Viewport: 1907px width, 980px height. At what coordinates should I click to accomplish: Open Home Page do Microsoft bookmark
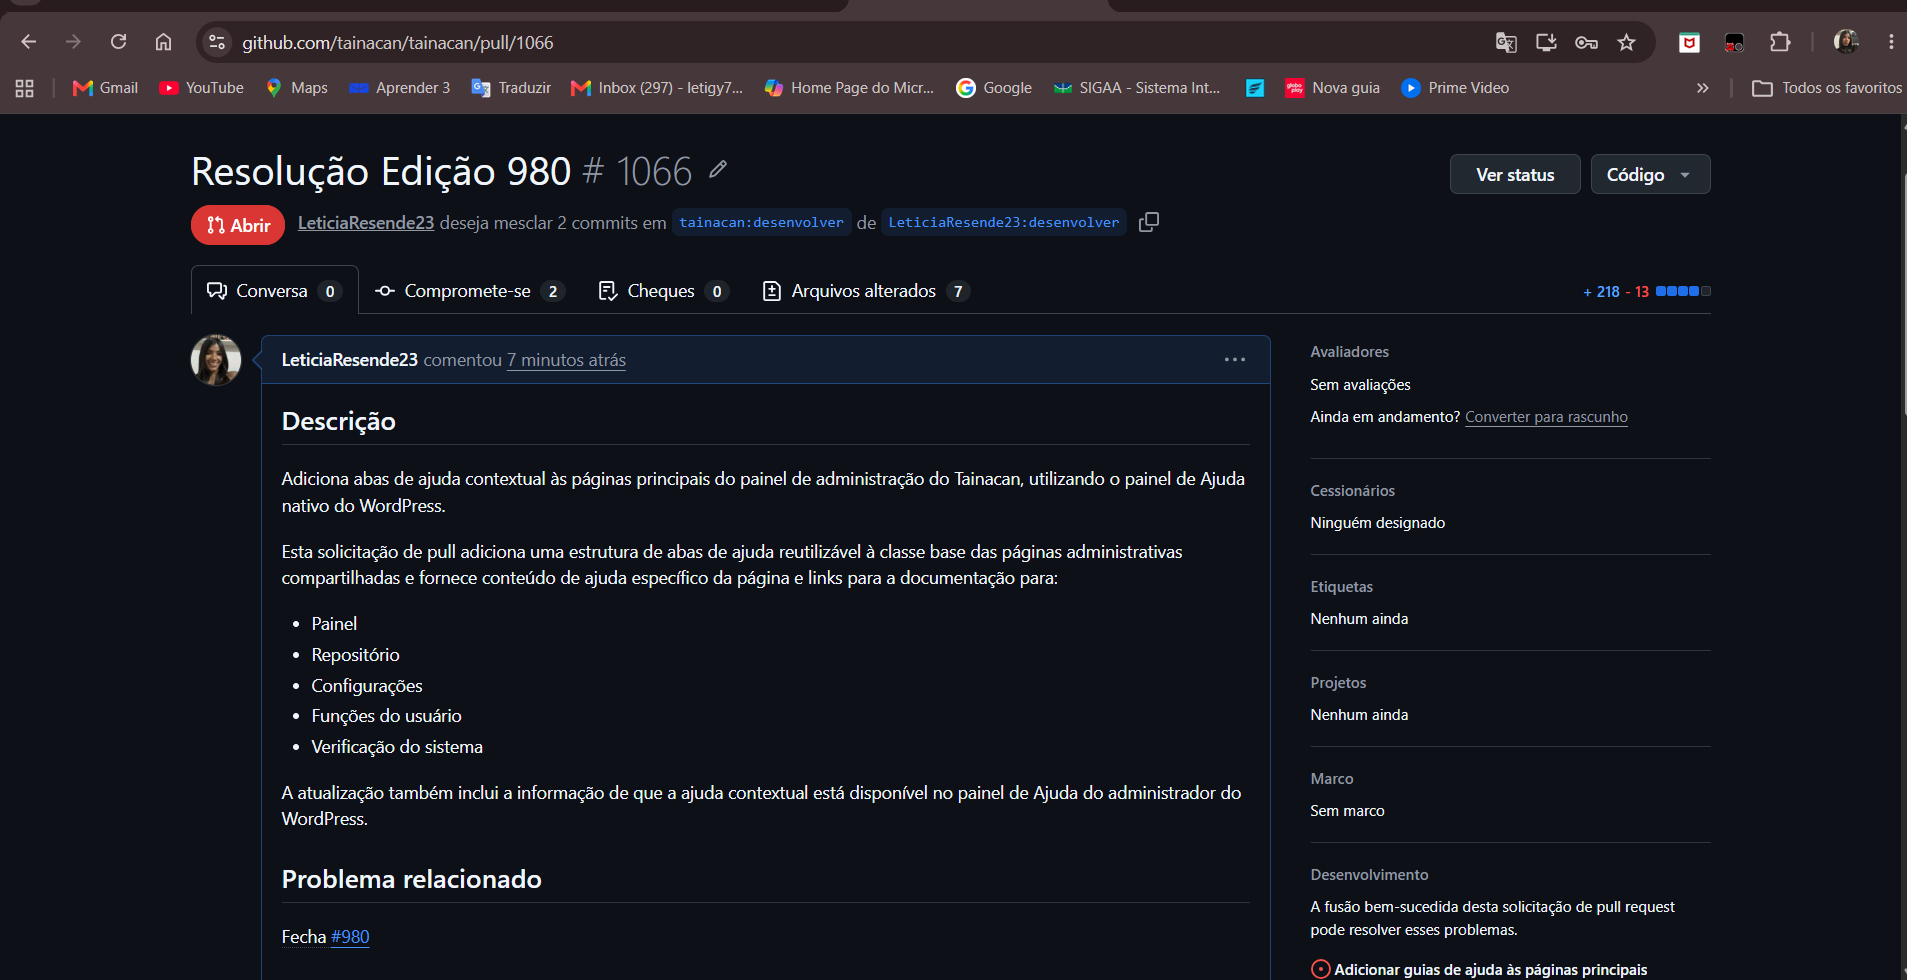coord(849,88)
